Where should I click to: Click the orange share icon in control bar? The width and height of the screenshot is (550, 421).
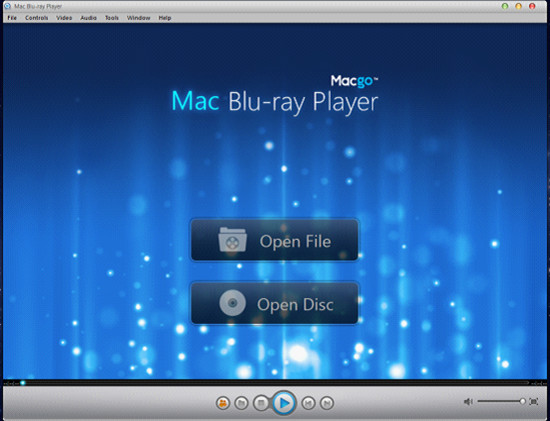[x=223, y=403]
